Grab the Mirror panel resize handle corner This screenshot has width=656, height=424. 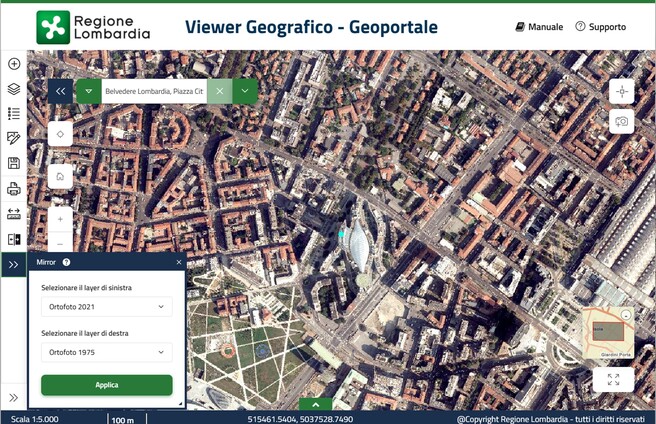tap(181, 403)
